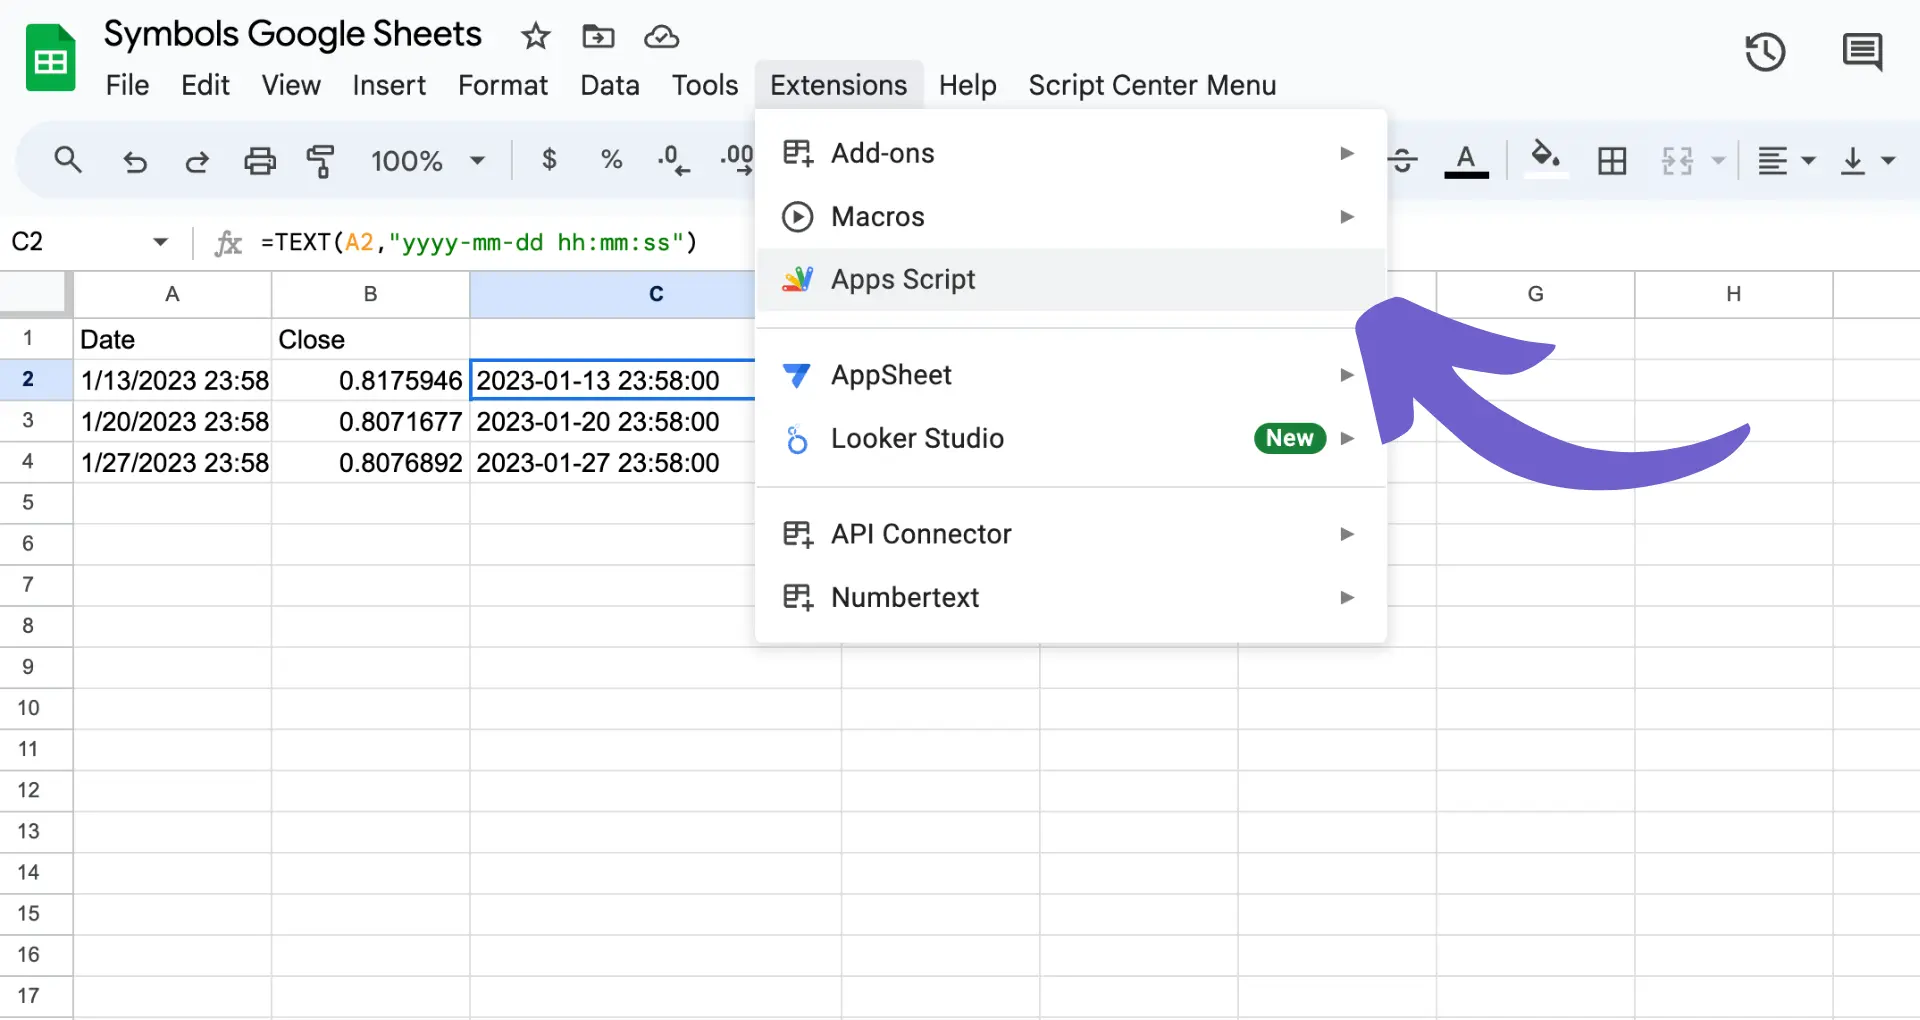The height and width of the screenshot is (1020, 1920).
Task: Open version history clock icon
Action: [x=1765, y=52]
